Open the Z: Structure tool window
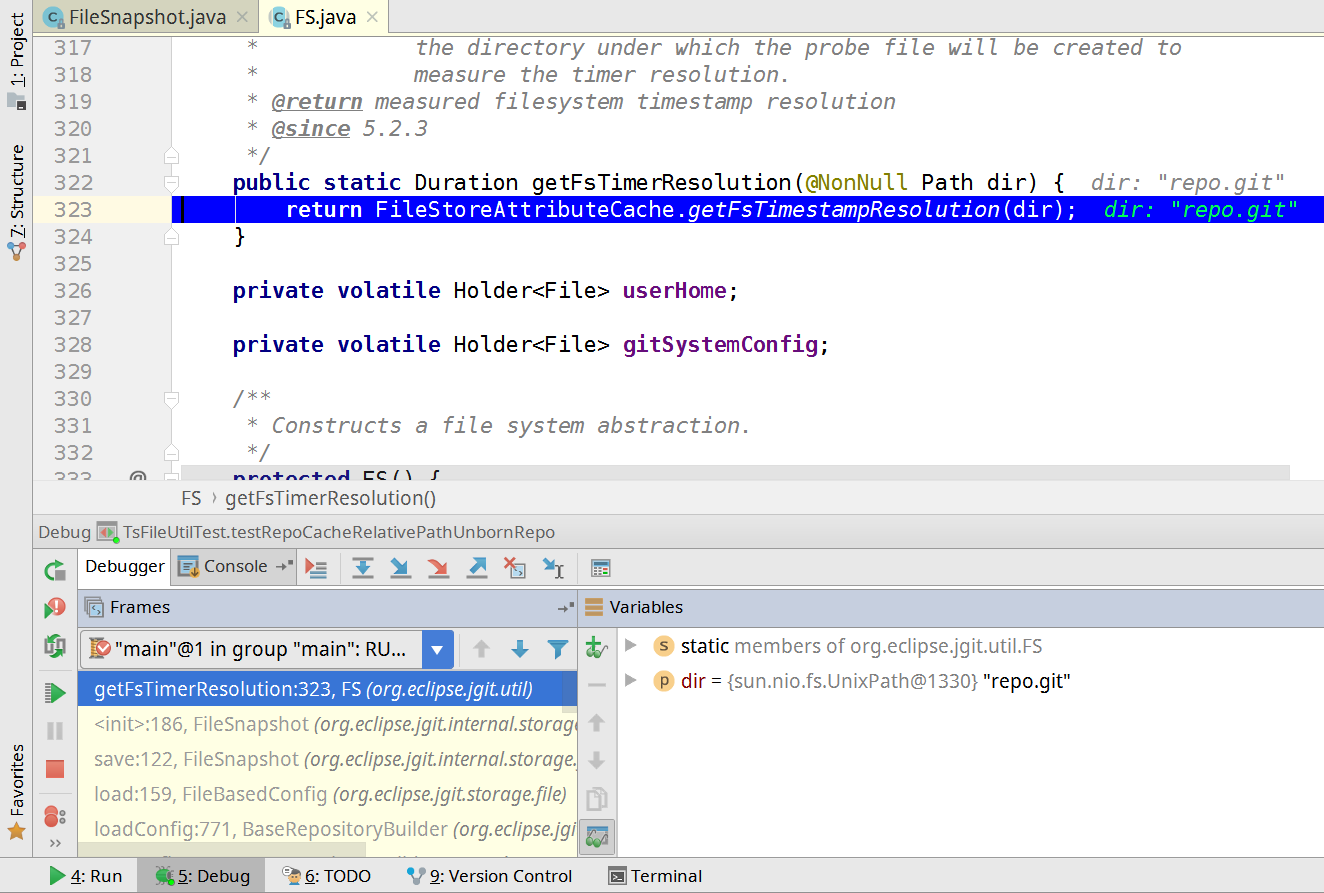 point(17,203)
